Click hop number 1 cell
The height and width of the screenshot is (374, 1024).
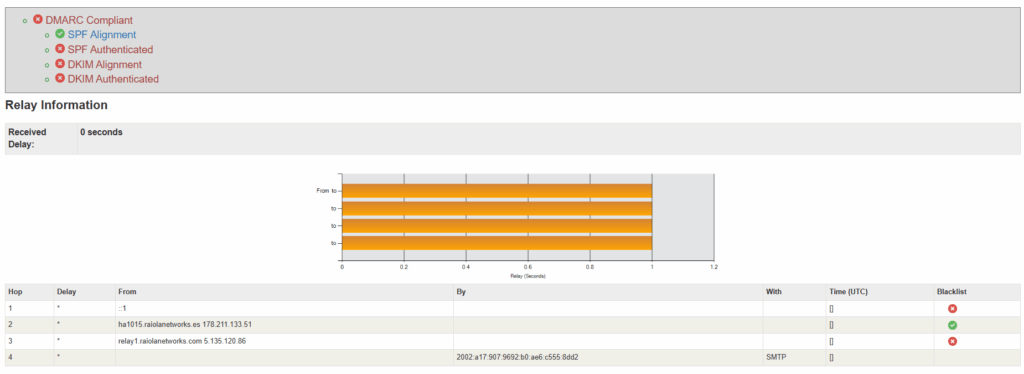tap(29, 309)
